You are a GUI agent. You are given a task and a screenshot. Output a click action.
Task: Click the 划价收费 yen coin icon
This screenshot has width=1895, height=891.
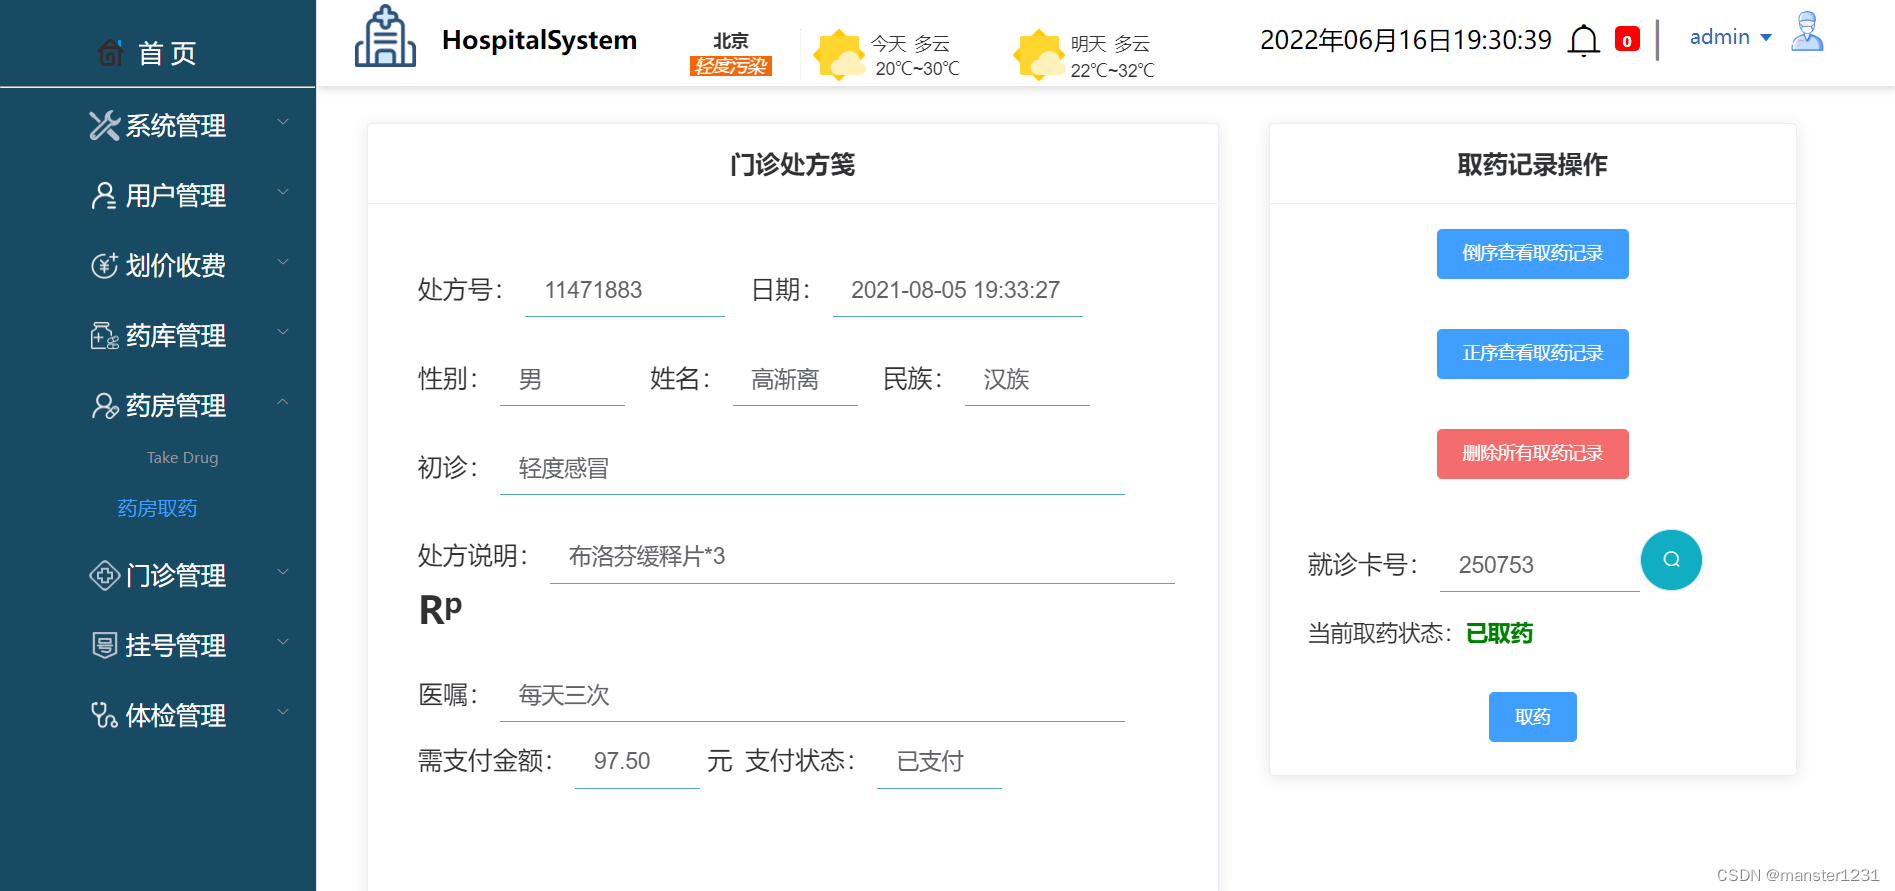[104, 265]
